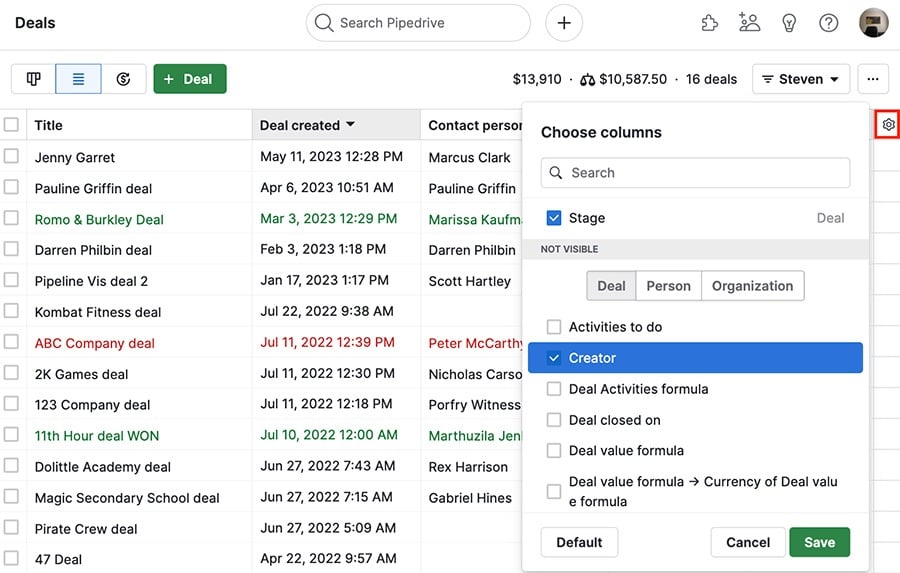Open the Pipeline Vis deal 2

tap(91, 281)
